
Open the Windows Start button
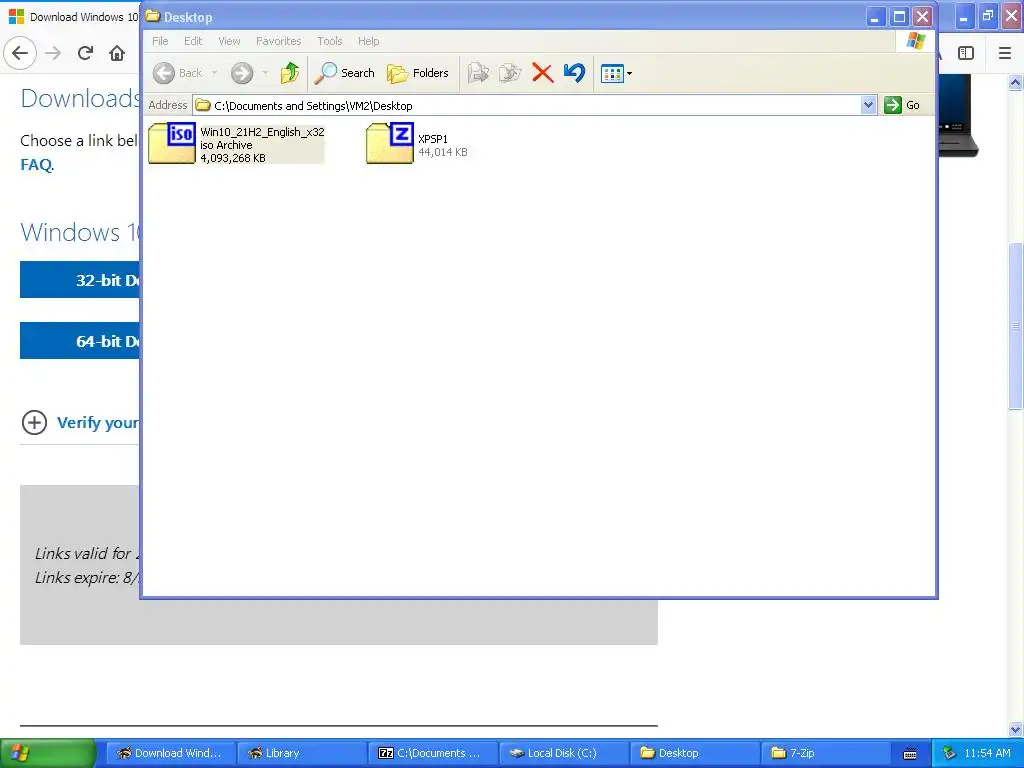tap(48, 753)
